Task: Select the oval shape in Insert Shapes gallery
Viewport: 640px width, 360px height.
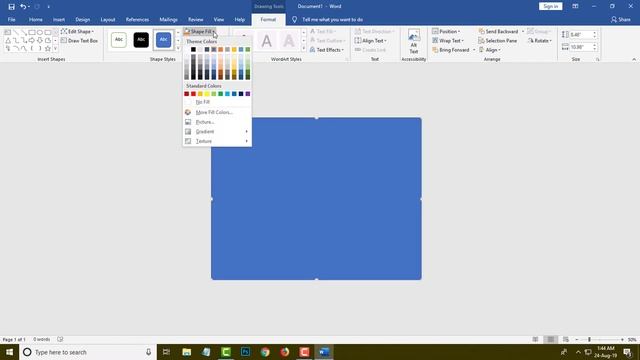Action: tap(40, 32)
